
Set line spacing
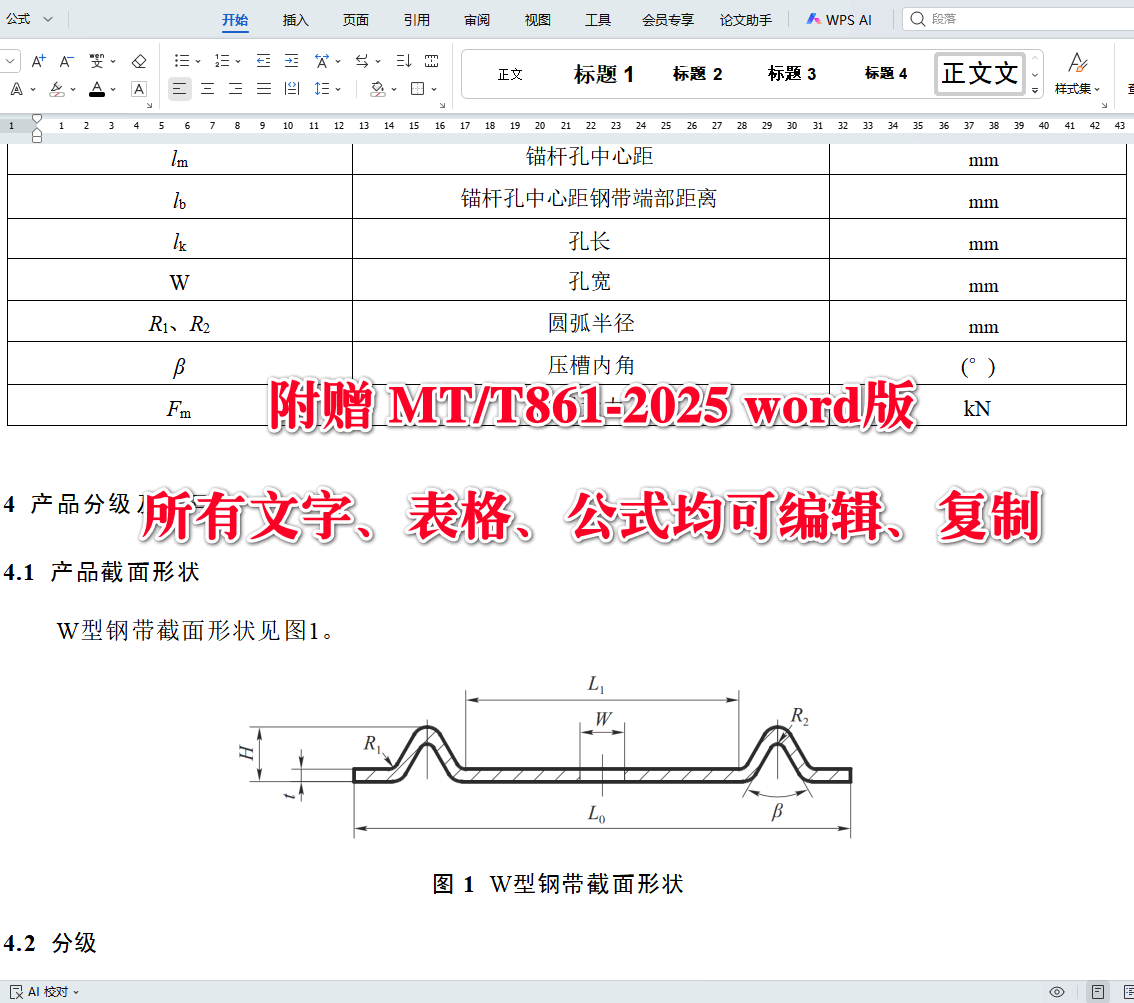pos(322,89)
